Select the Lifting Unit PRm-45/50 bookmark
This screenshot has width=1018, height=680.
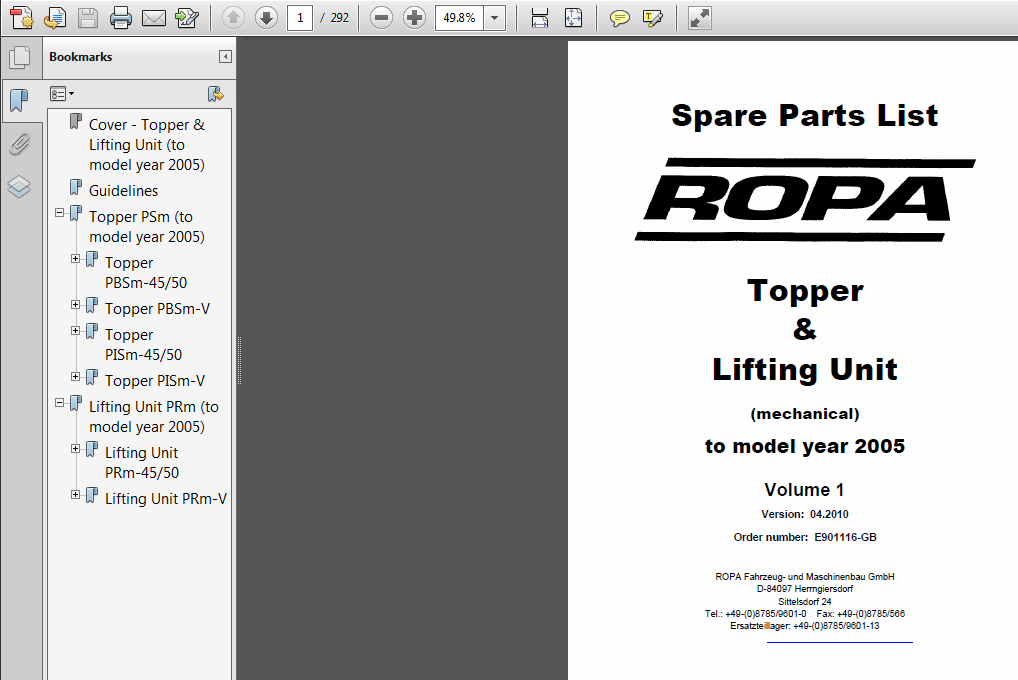[142, 462]
